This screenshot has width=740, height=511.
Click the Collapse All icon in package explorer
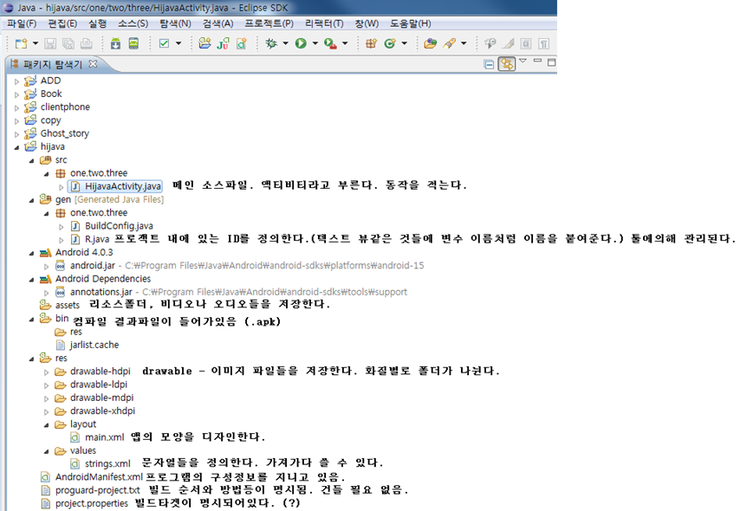point(489,64)
